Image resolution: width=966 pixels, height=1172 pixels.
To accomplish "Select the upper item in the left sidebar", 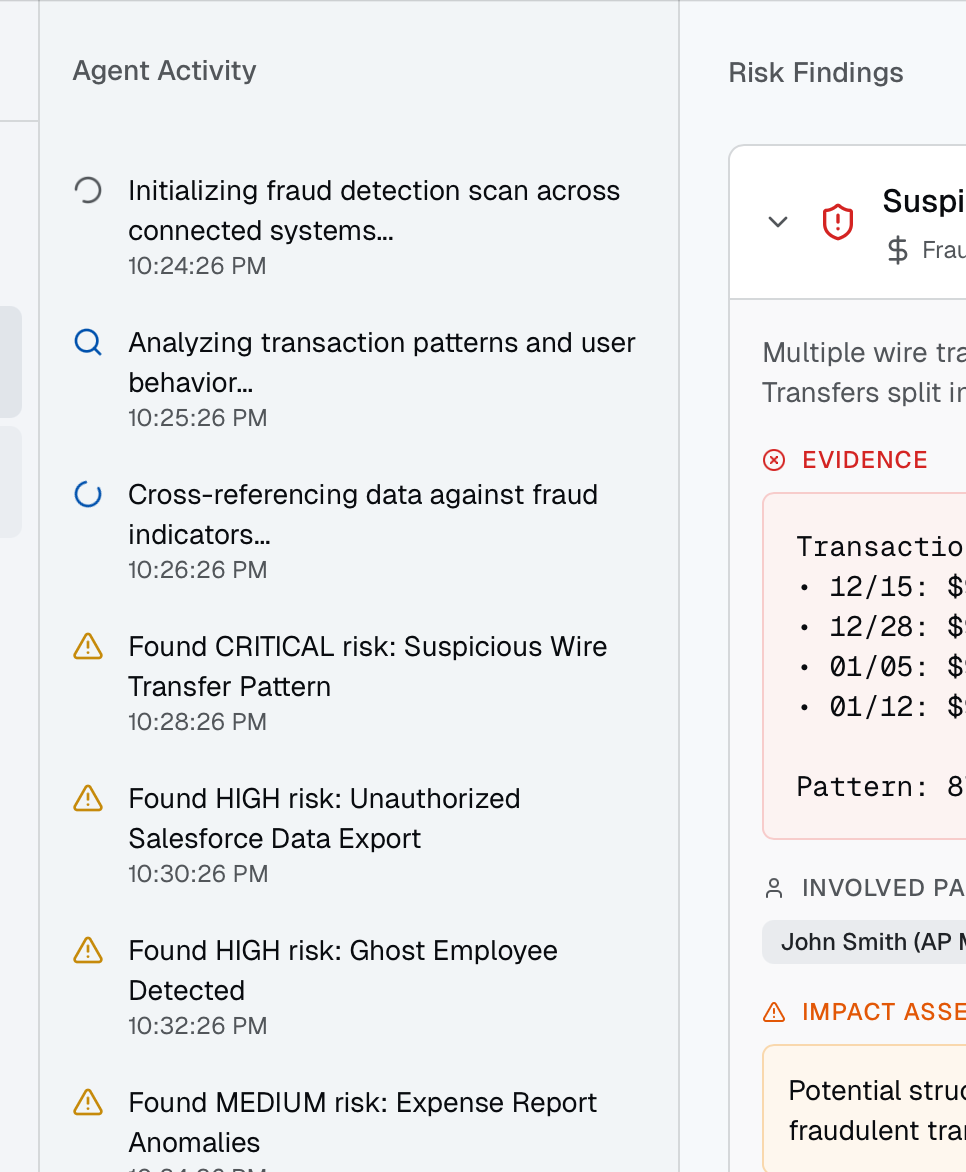I will pos(10,362).
